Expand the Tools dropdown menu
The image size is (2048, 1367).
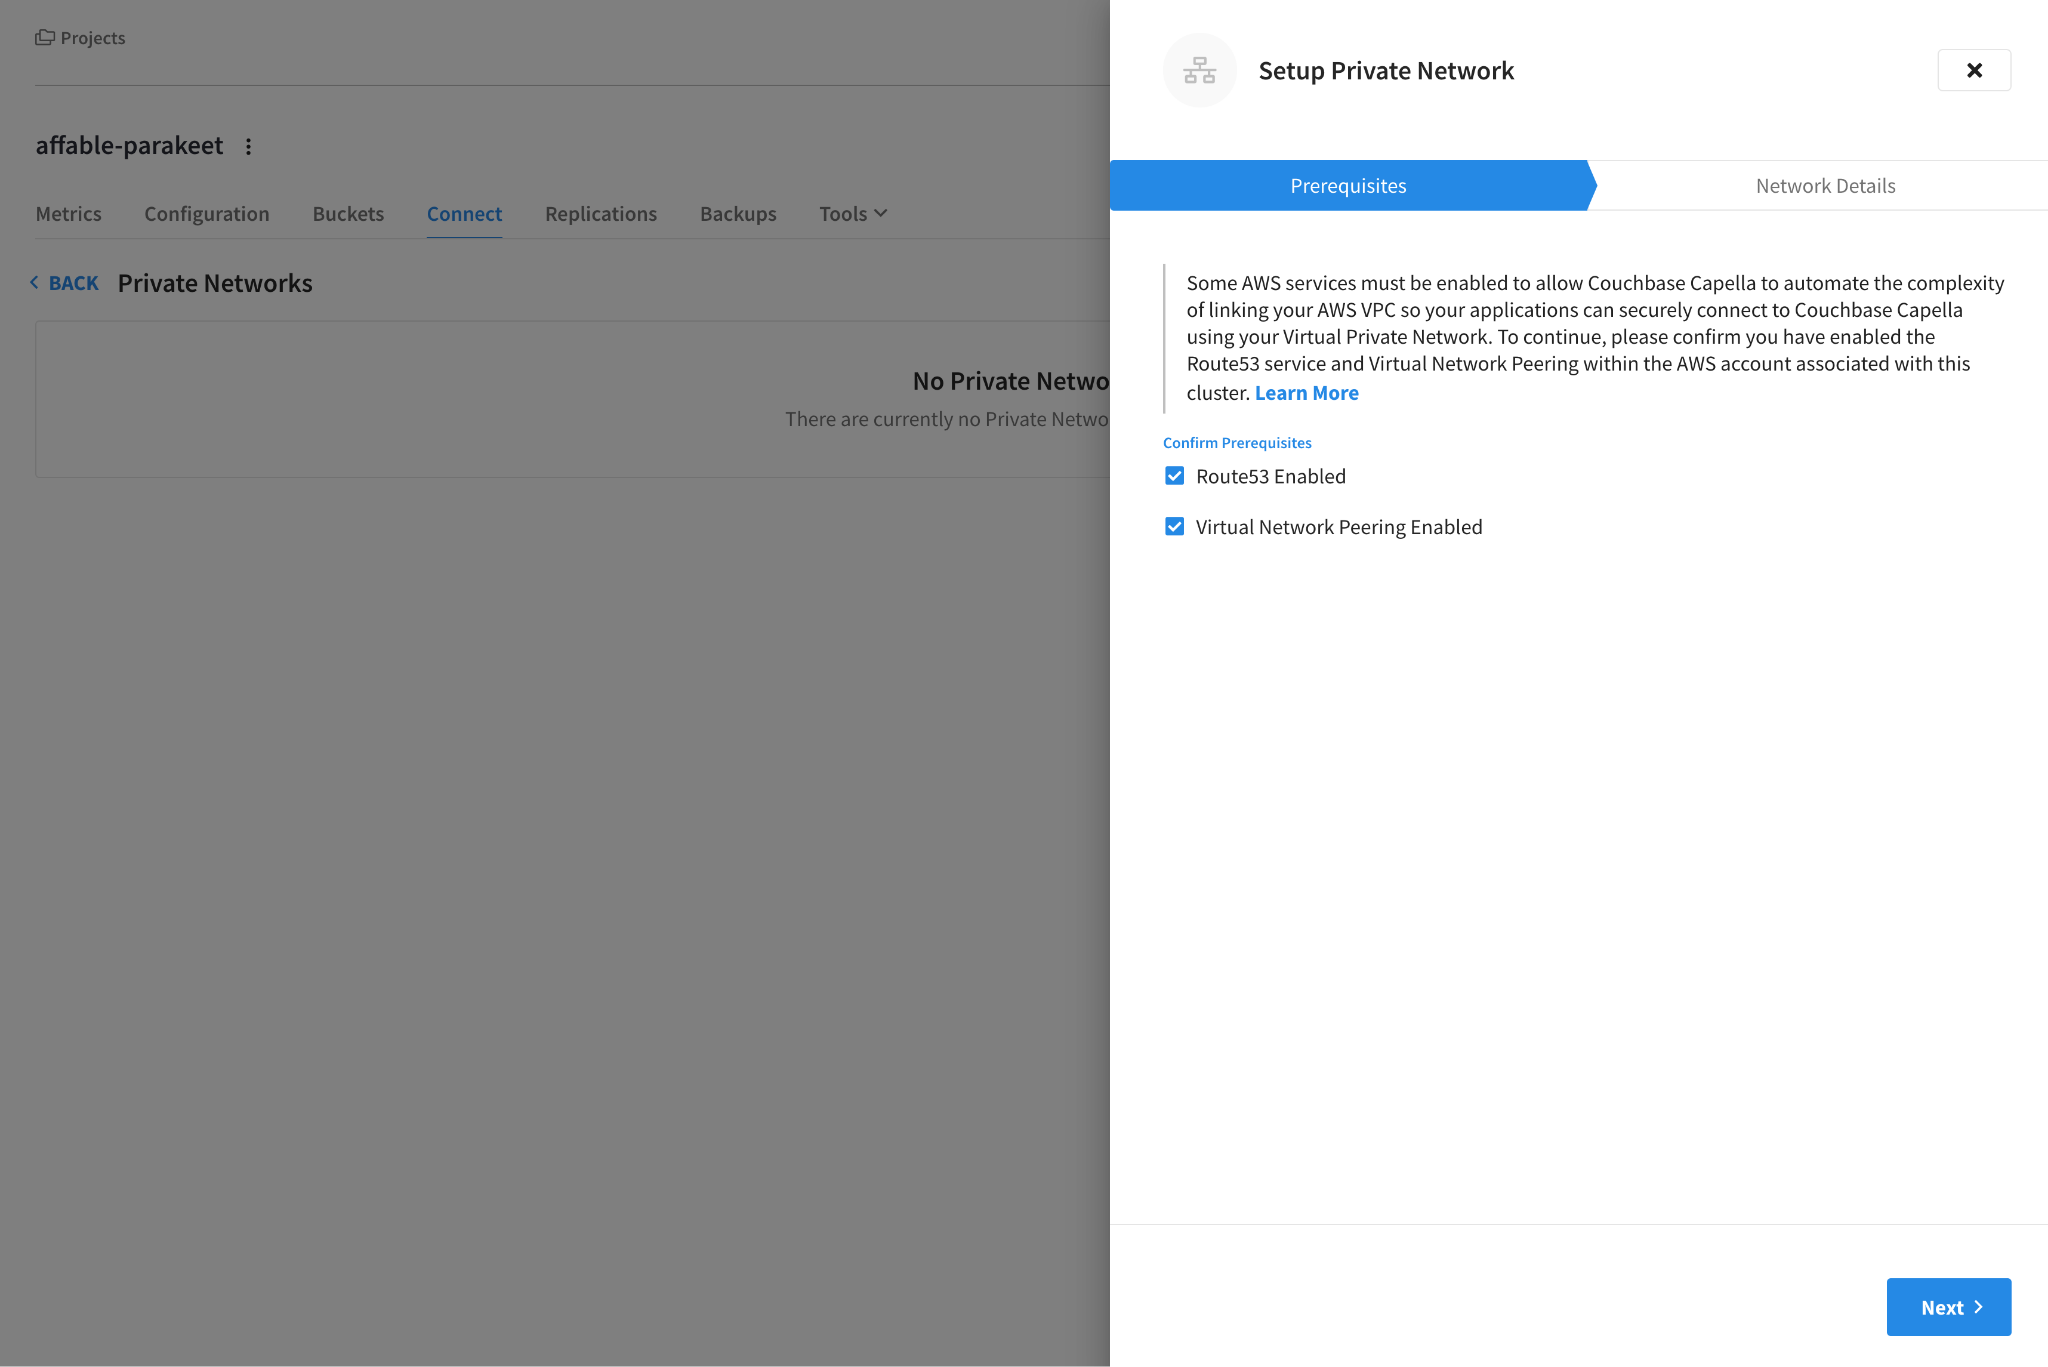point(852,214)
